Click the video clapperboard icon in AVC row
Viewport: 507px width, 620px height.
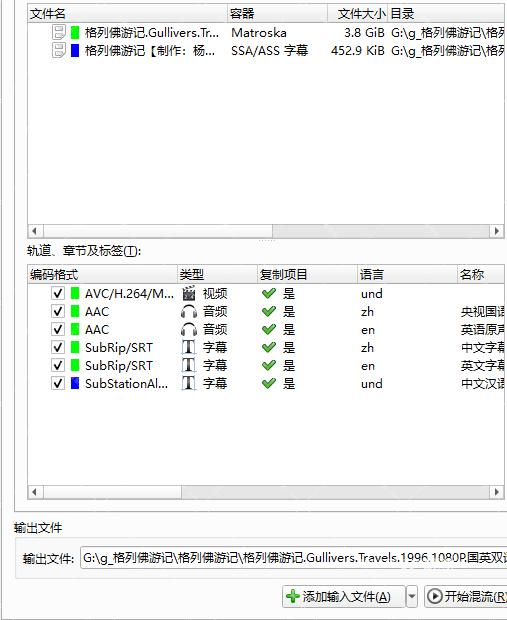[x=189, y=293]
